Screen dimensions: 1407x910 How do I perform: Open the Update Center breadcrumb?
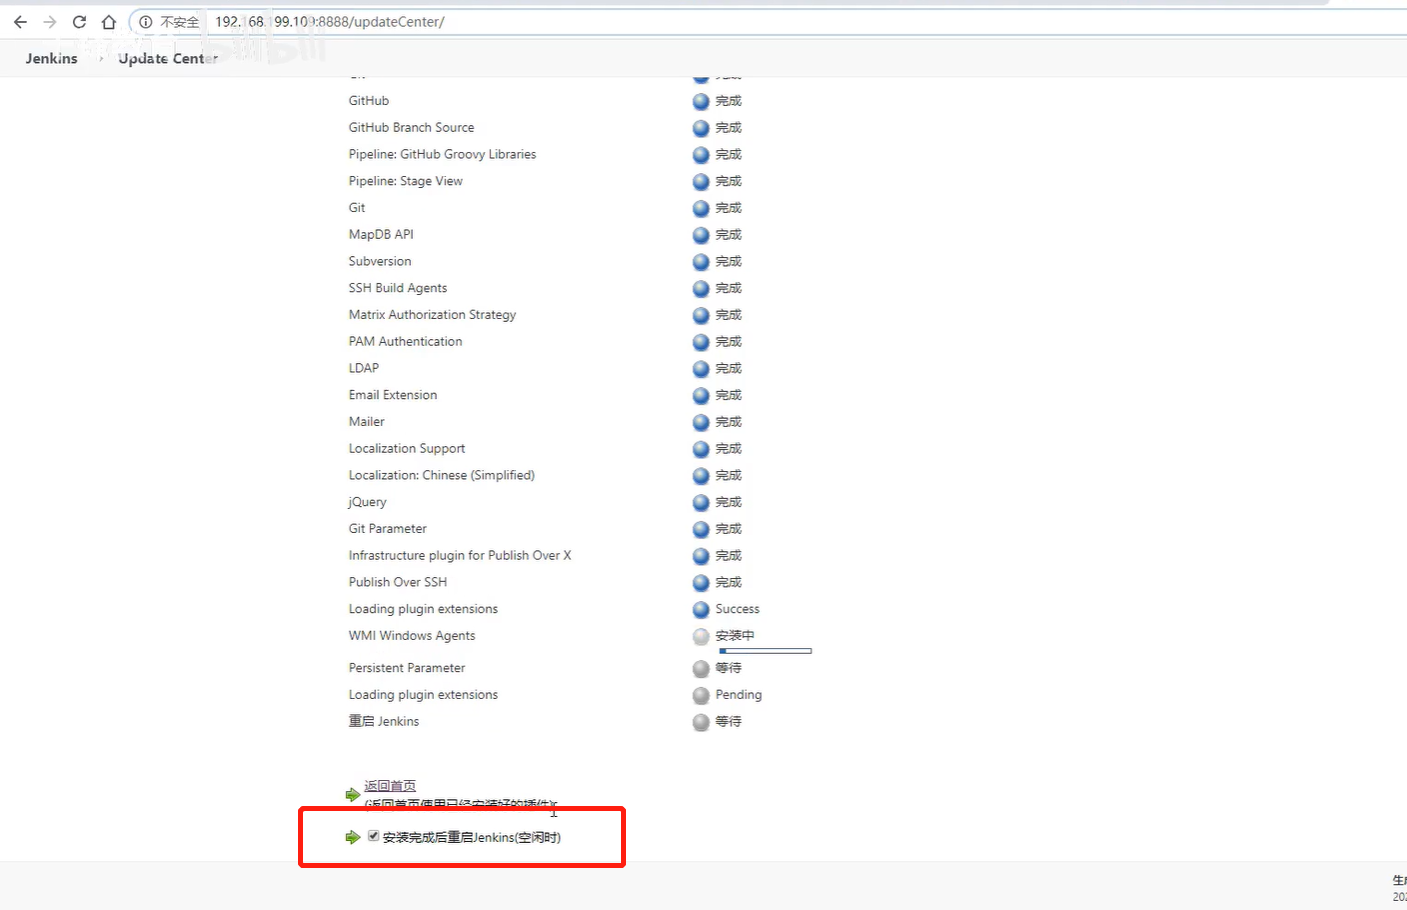point(168,59)
